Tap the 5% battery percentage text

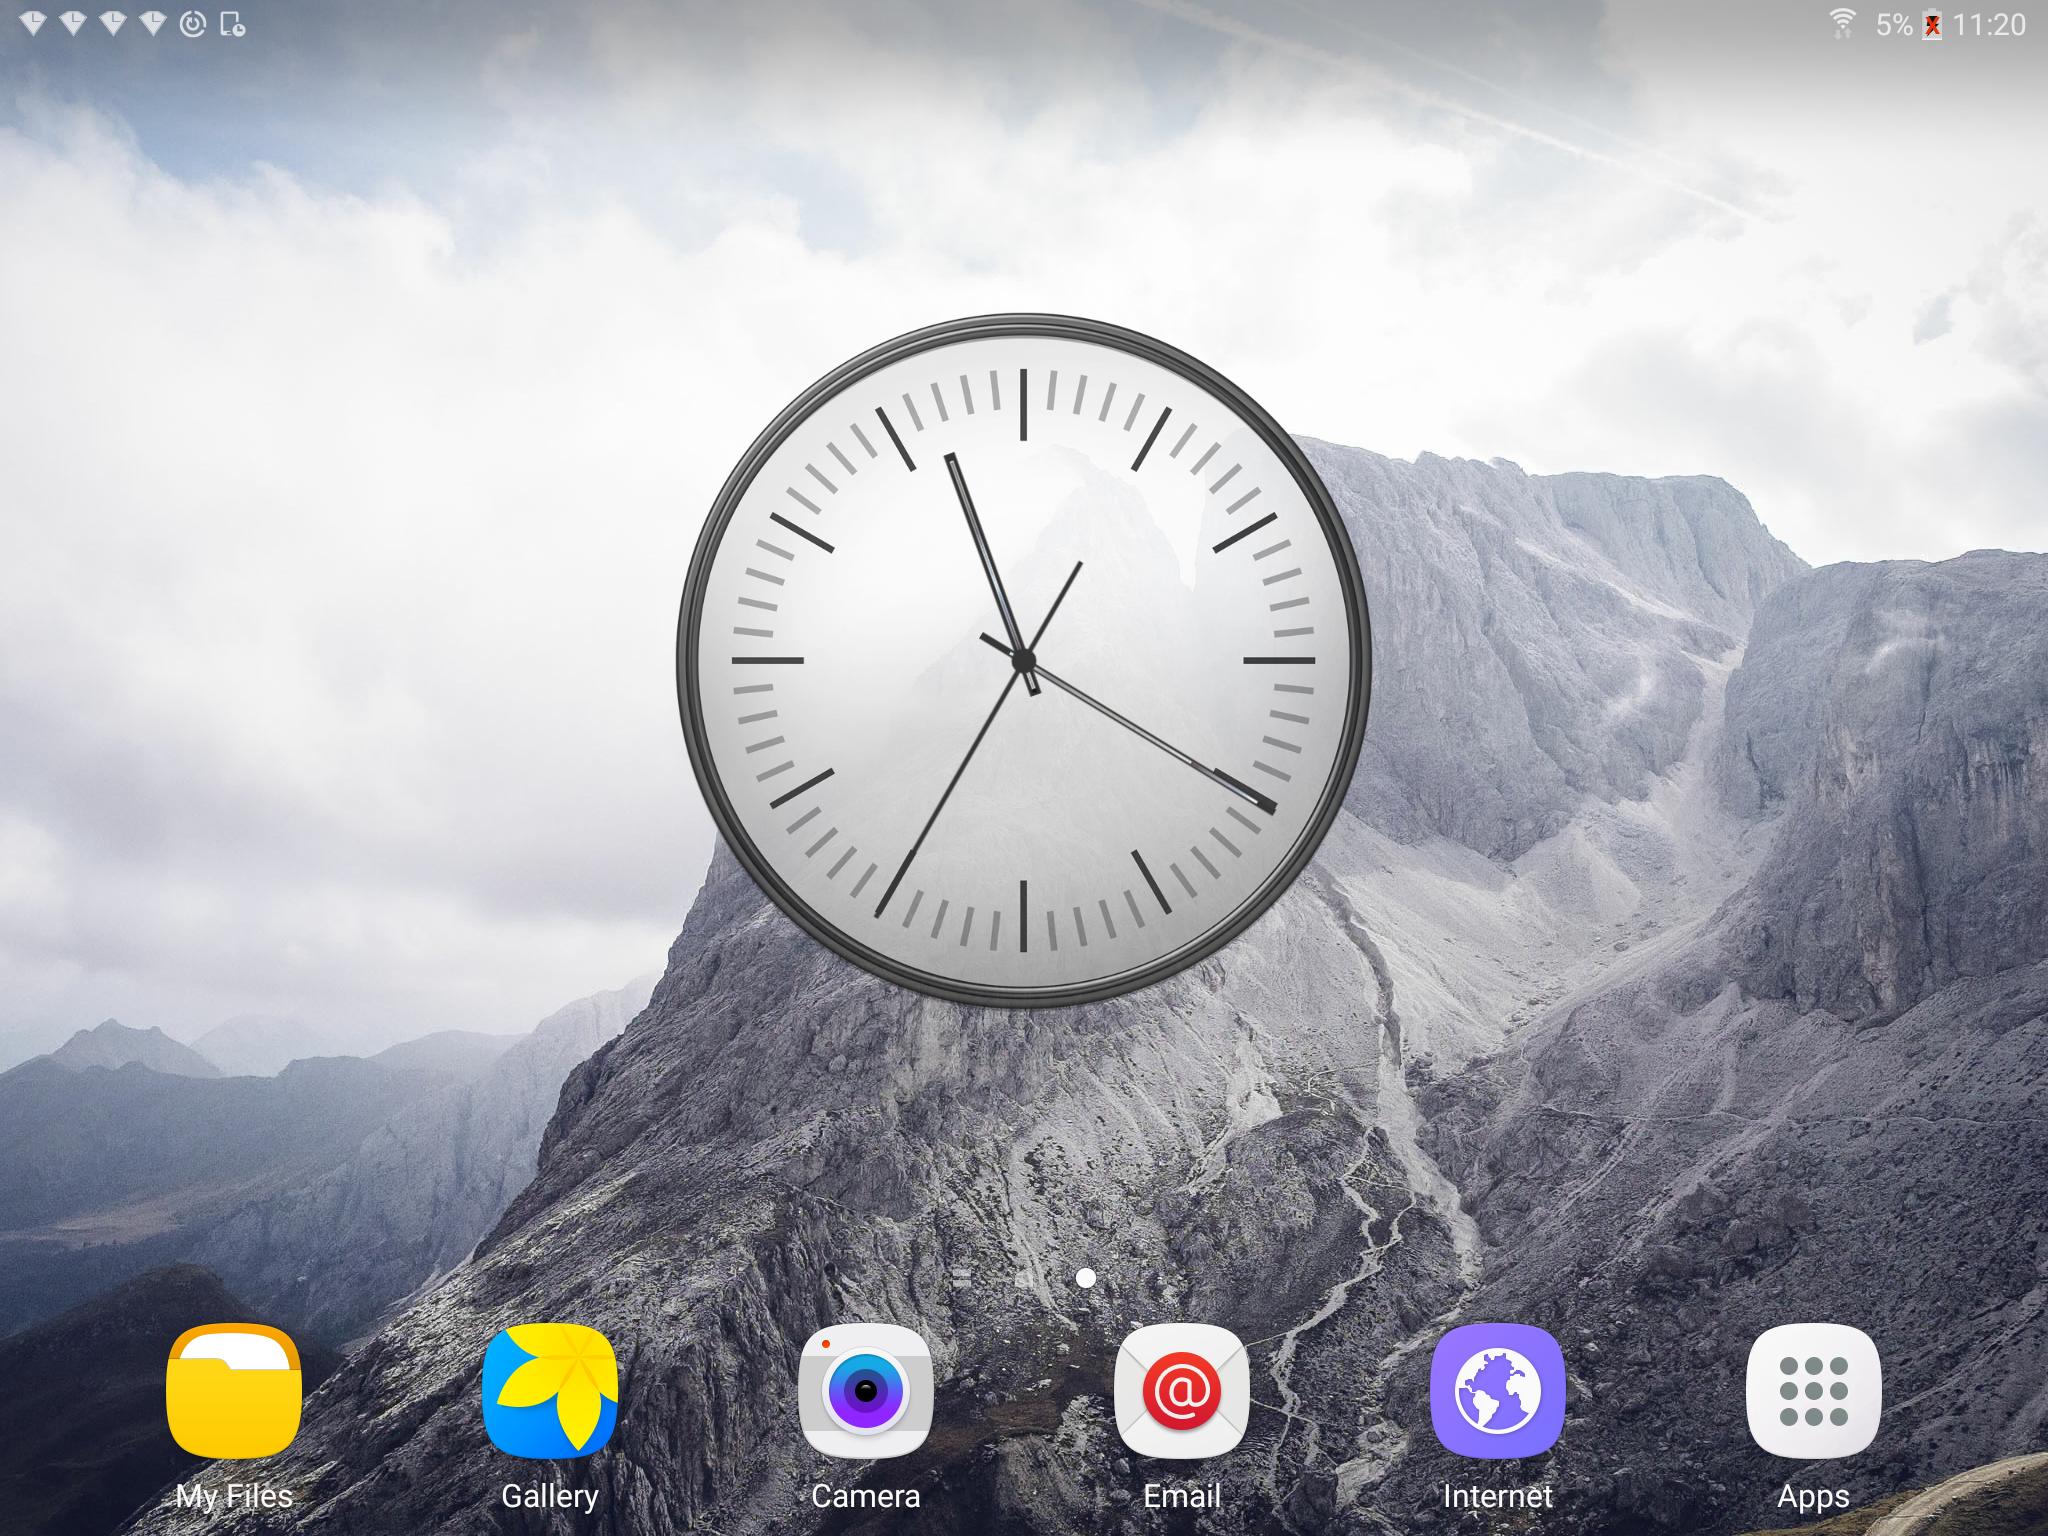pyautogui.click(x=1894, y=25)
